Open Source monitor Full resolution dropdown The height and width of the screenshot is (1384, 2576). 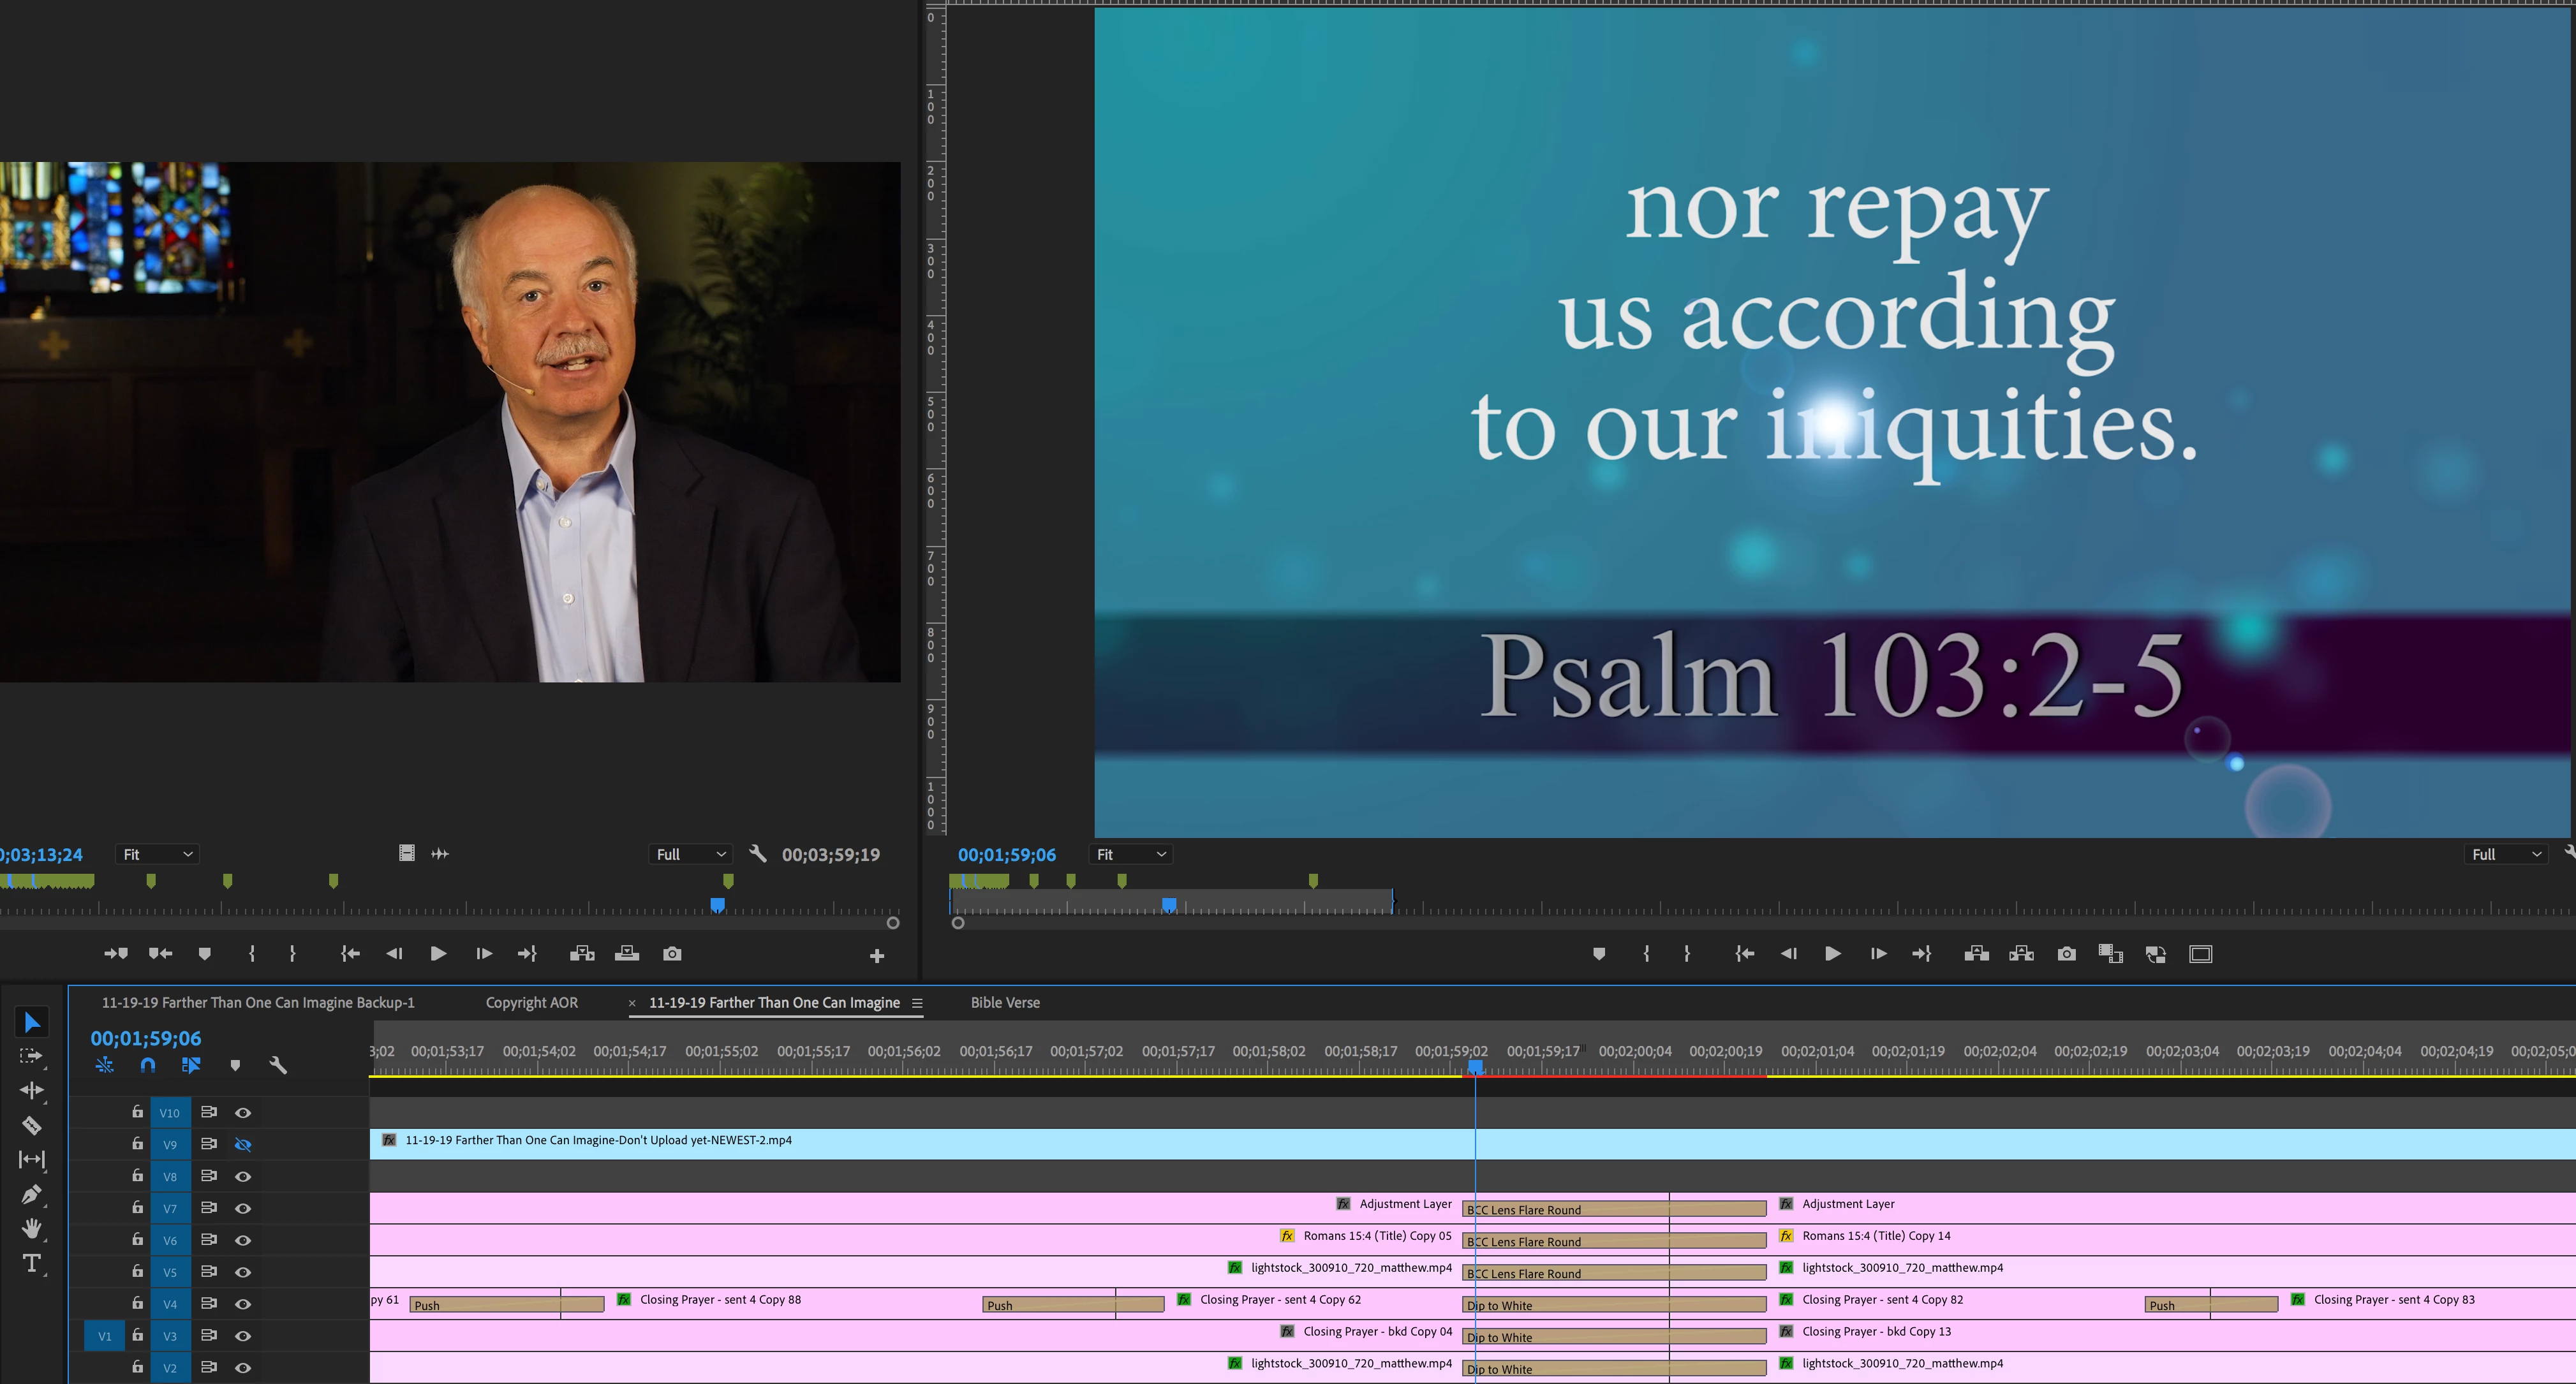(690, 854)
